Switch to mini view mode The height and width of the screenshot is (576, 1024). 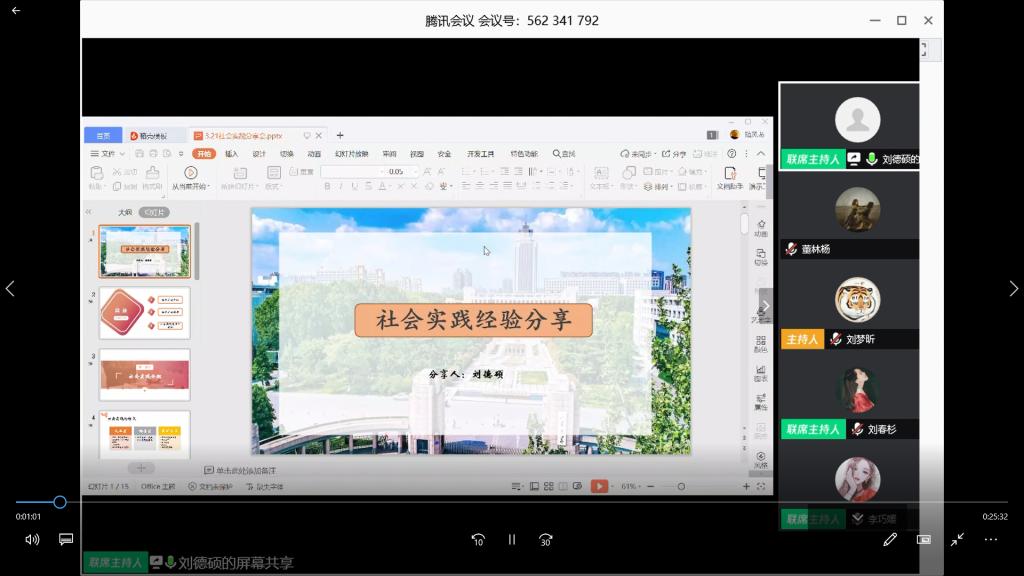pyautogui.click(x=924, y=539)
